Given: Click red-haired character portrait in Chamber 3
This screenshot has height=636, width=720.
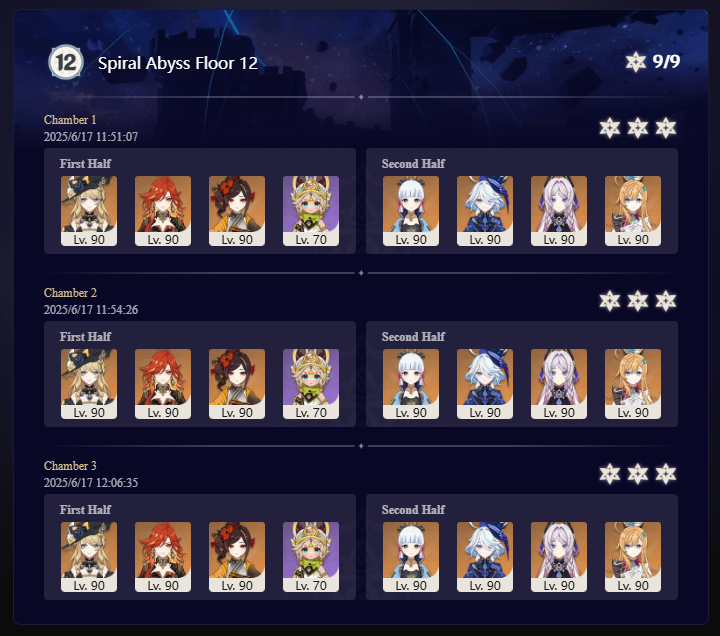Looking at the screenshot, I should 163,557.
